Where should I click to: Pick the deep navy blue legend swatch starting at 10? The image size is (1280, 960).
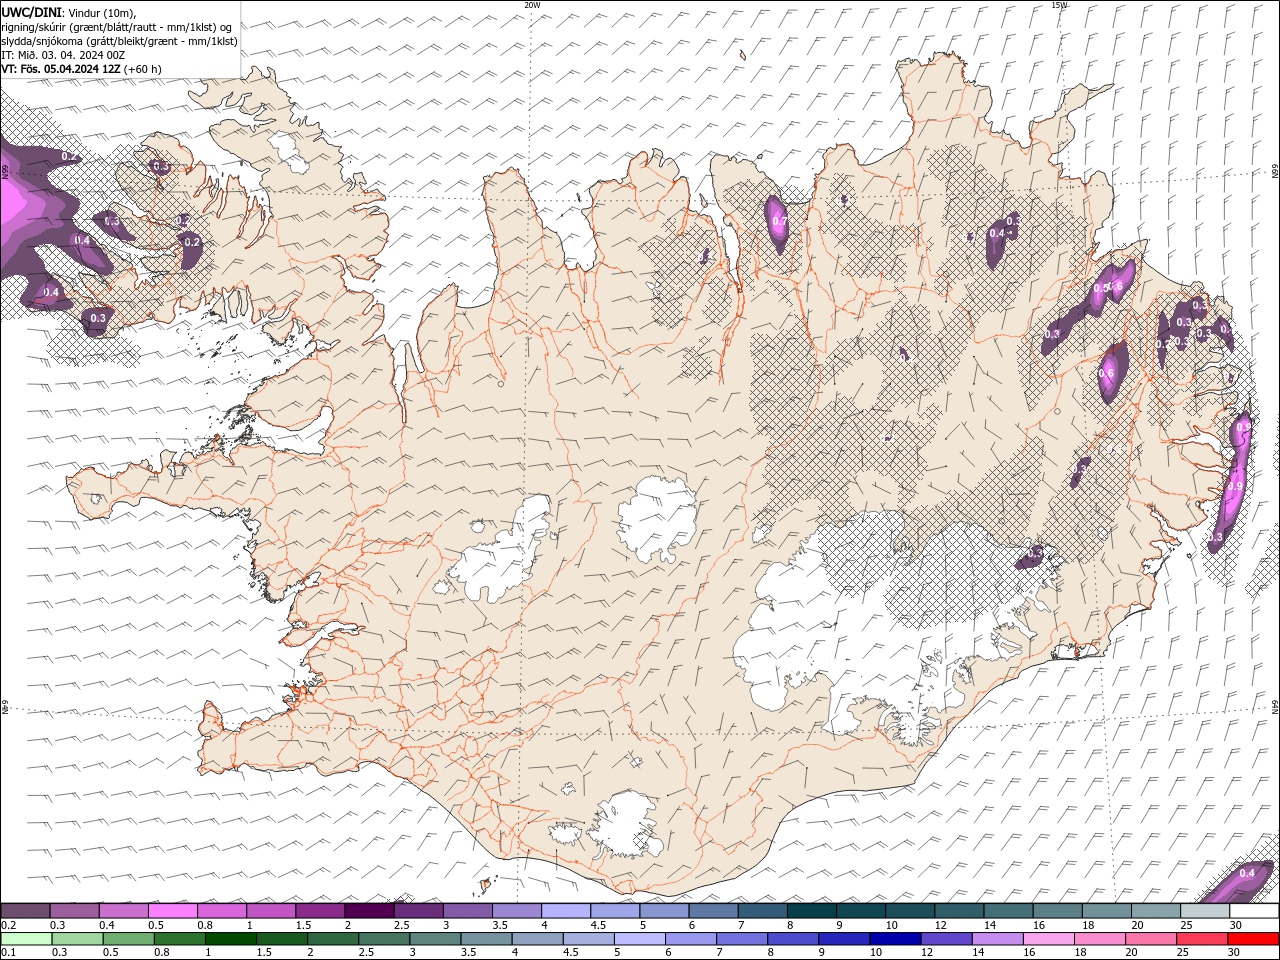894,938
